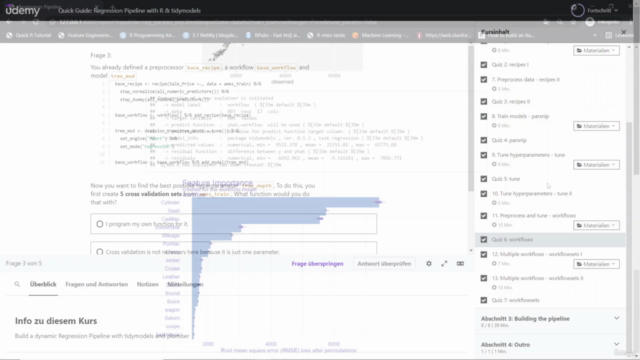Click the bookmark star icon
The image size is (640, 360).
tap(573, 22)
